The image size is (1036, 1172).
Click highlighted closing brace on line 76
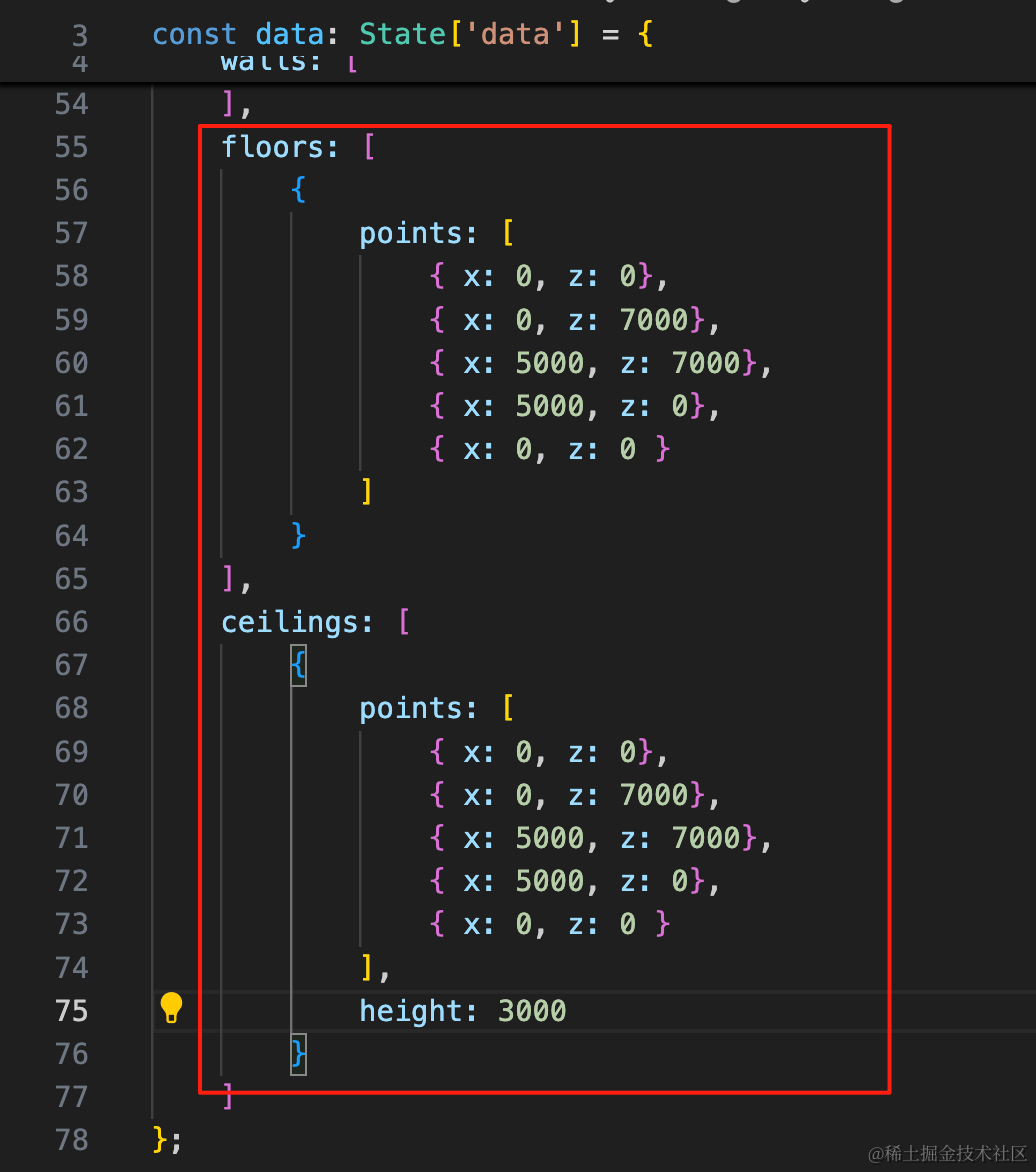point(298,1054)
